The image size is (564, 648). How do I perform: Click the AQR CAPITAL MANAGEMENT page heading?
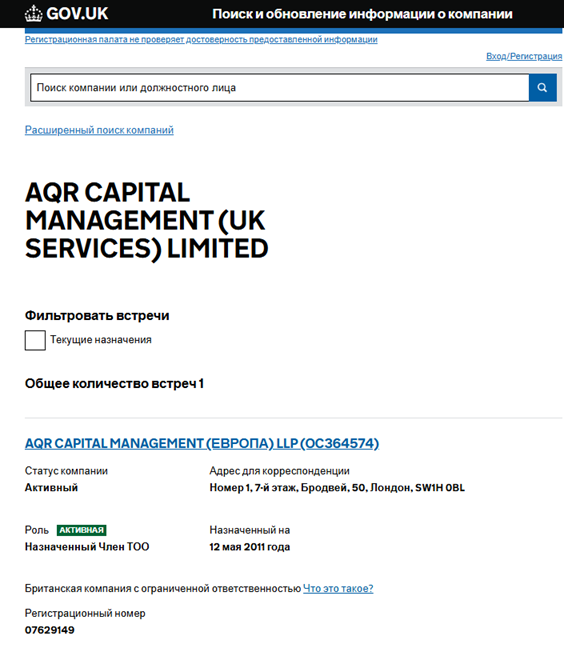pos(147,221)
